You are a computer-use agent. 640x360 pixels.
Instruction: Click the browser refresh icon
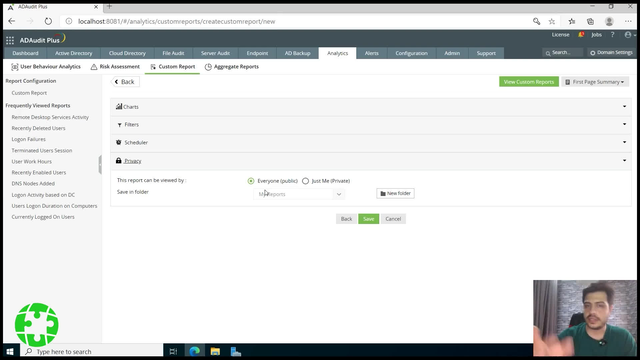(48, 21)
